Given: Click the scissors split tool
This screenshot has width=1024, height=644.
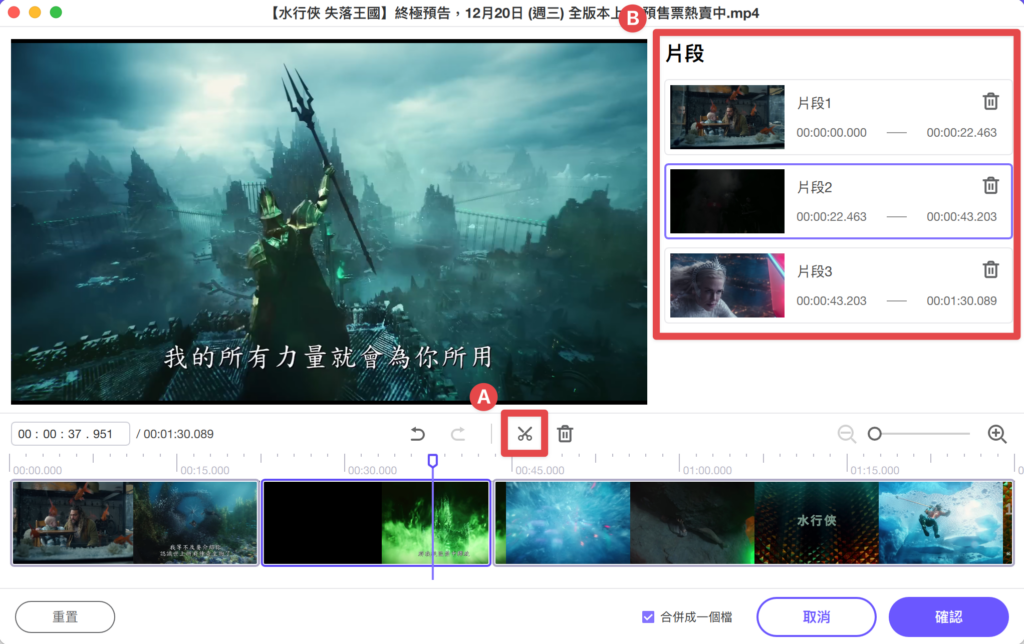Looking at the screenshot, I should point(524,434).
